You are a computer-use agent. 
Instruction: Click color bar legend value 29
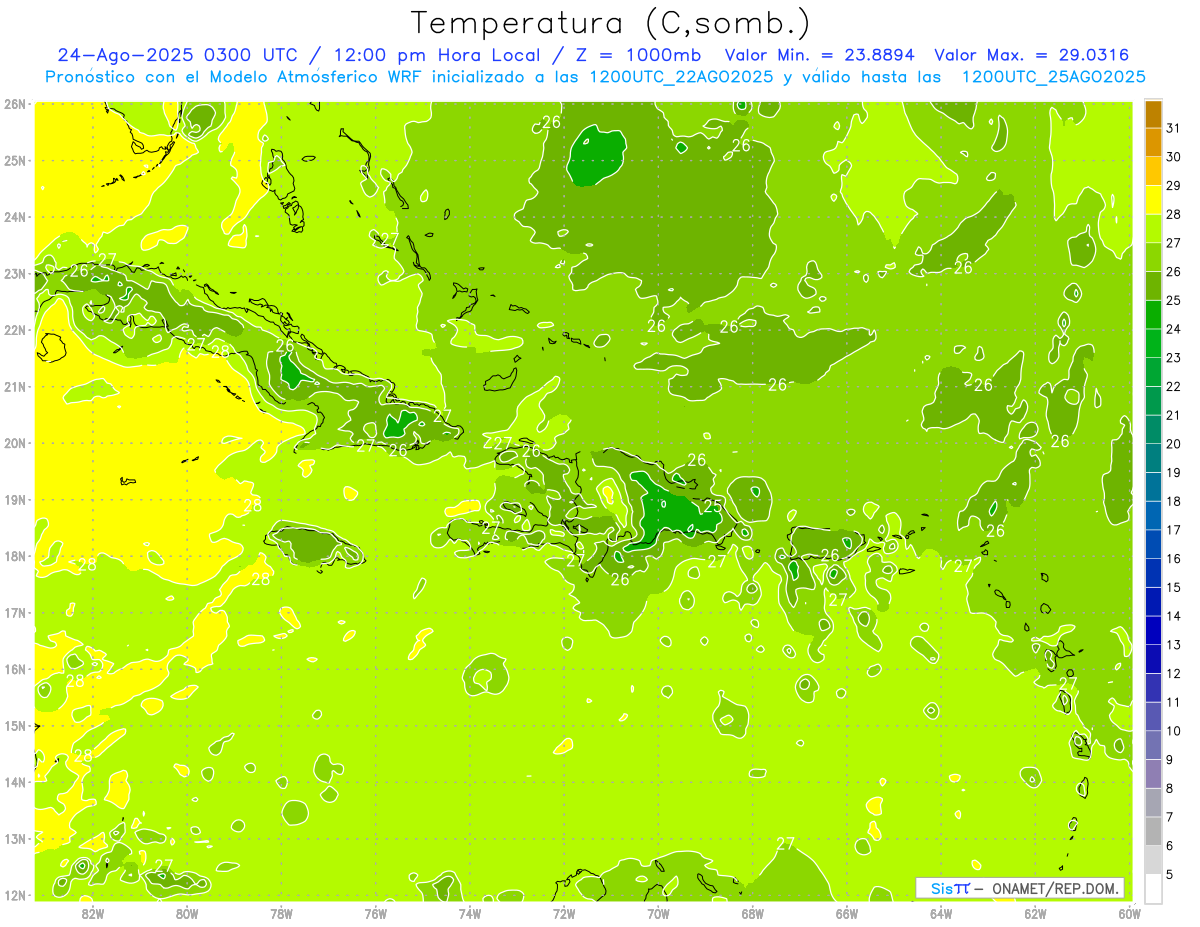[1173, 185]
